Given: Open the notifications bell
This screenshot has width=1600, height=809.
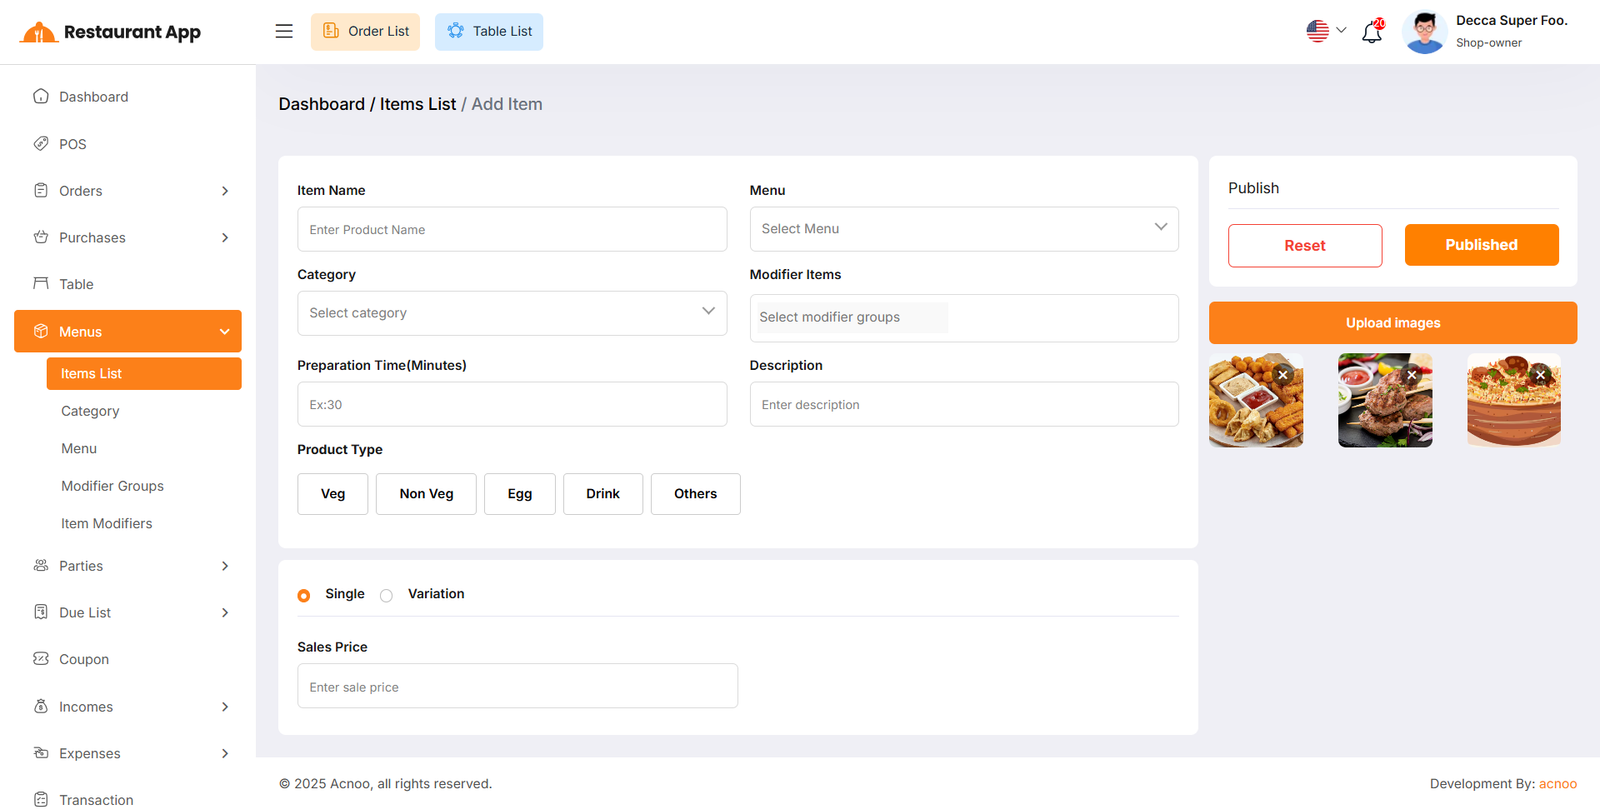Looking at the screenshot, I should coord(1372,33).
